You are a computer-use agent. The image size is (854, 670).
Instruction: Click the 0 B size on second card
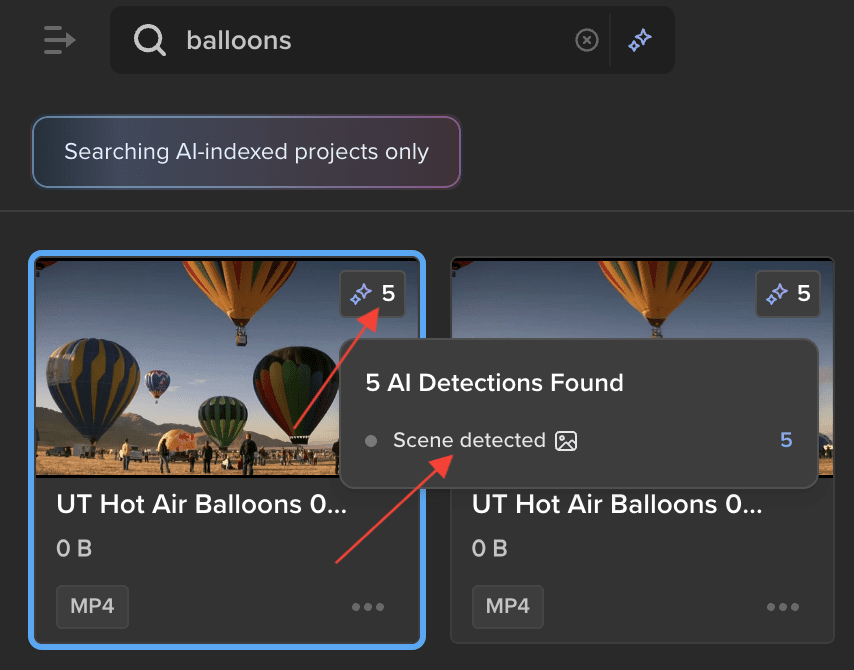pyautogui.click(x=490, y=549)
